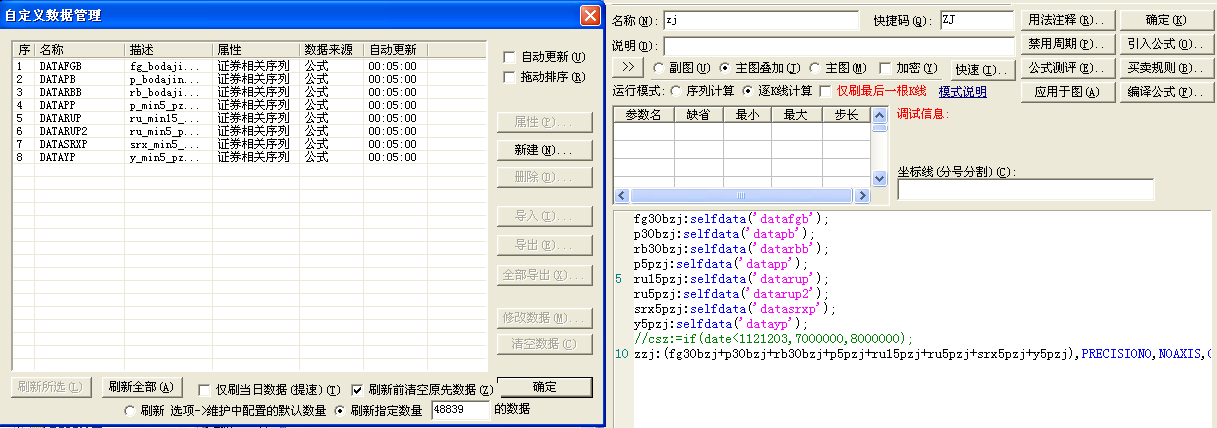Select the DATARUP2 row
This screenshot has height=428, width=1217.
tap(249, 131)
